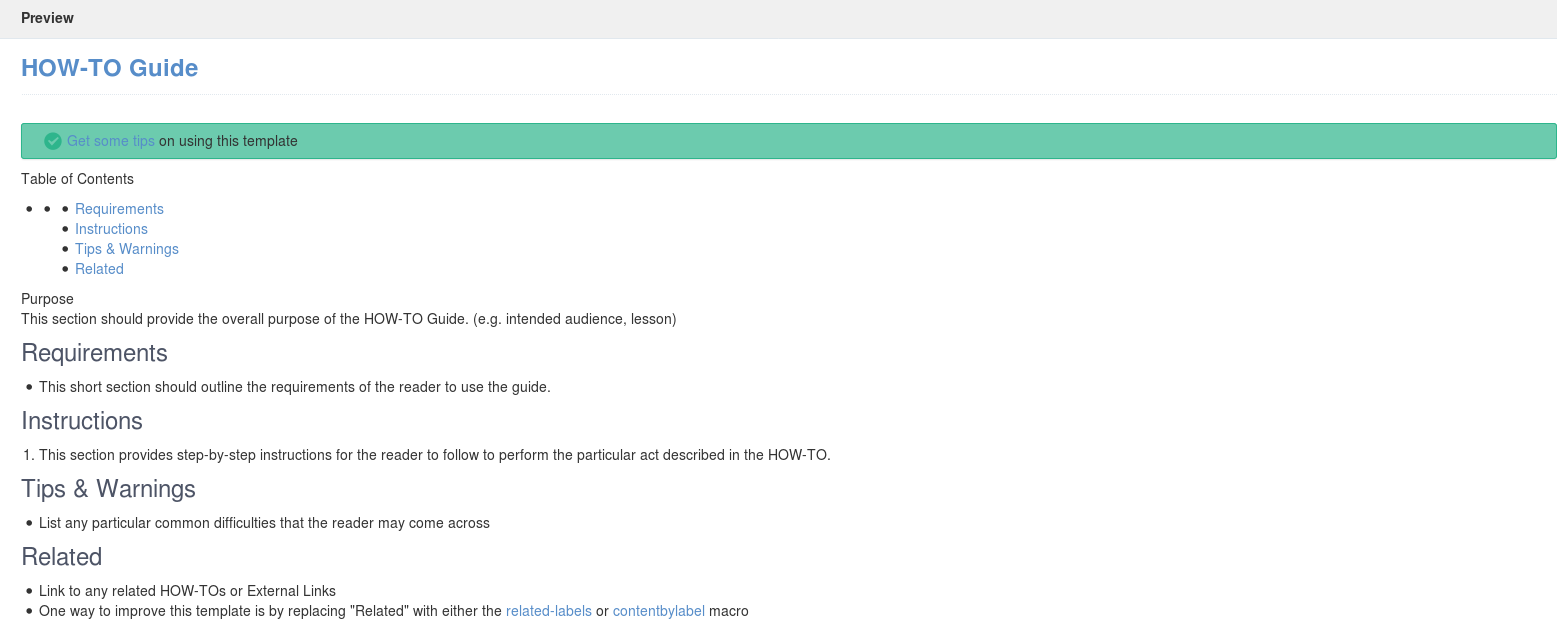This screenshot has height=632, width=1557.
Task: Click the green tips banner area
Action: 789,141
